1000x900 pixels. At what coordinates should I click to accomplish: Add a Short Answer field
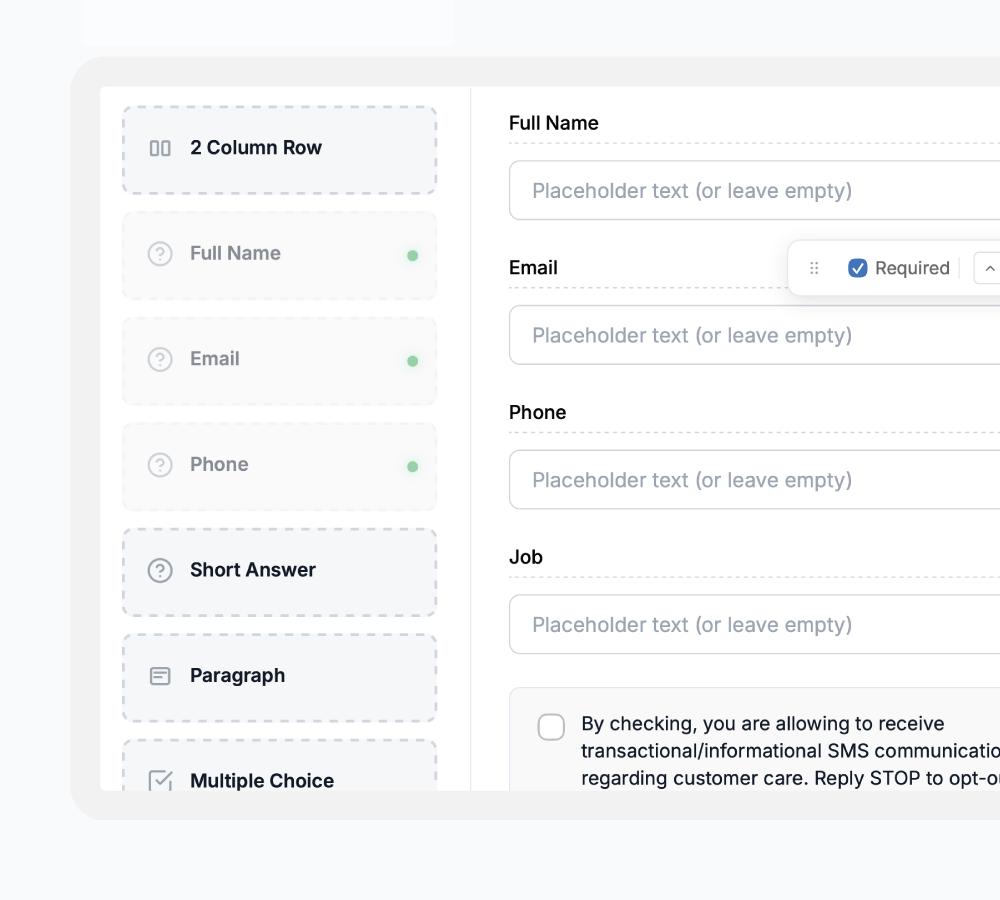(279, 571)
